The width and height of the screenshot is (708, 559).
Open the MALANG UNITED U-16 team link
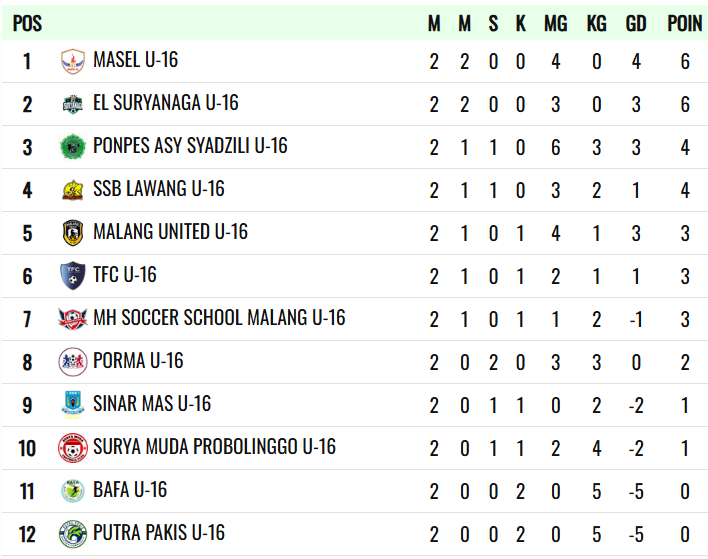[x=170, y=232]
